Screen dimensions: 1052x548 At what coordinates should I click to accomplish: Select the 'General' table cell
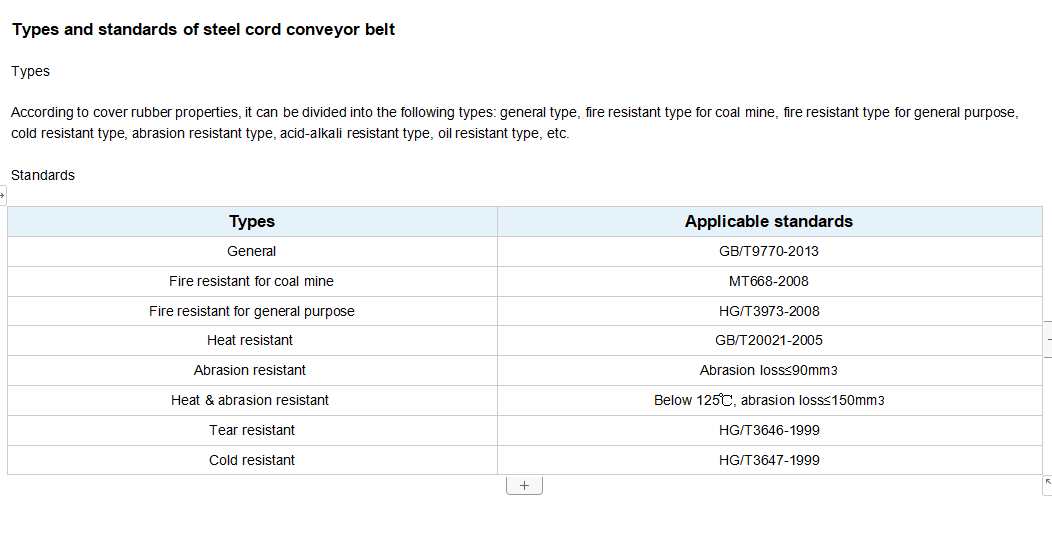252,252
